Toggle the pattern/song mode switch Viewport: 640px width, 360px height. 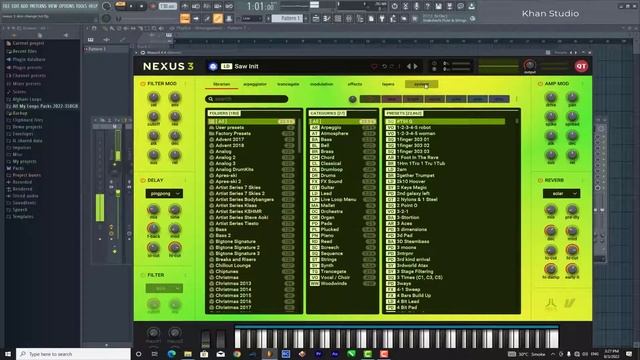click(x=120, y=5)
